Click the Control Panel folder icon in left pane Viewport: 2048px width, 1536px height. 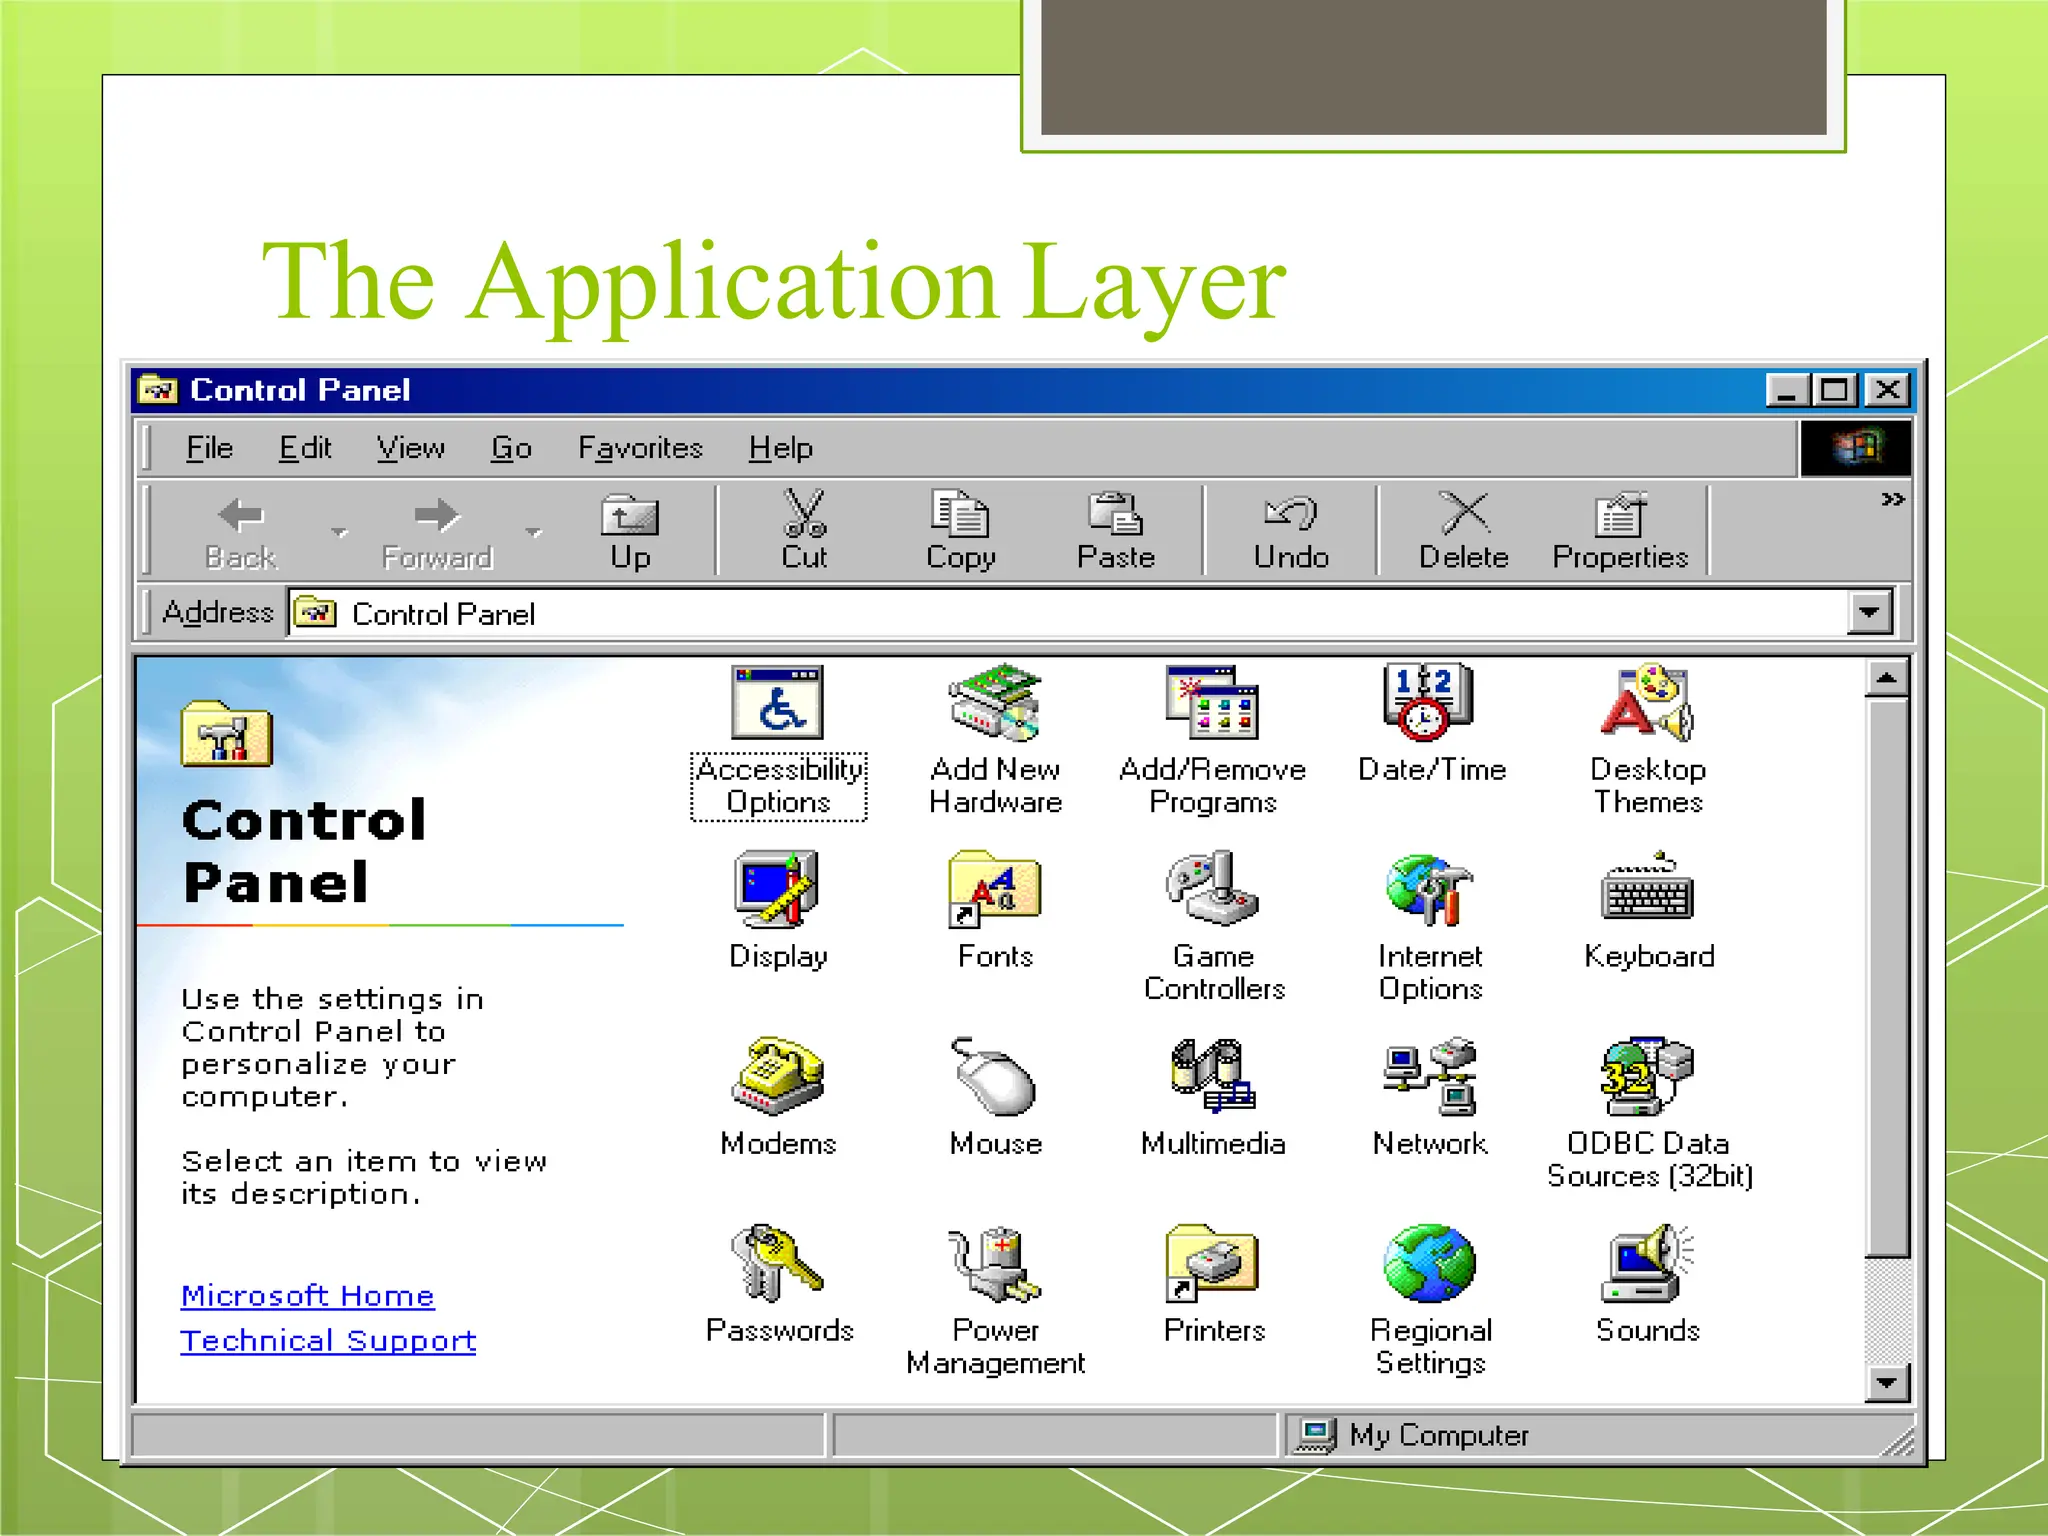point(227,734)
